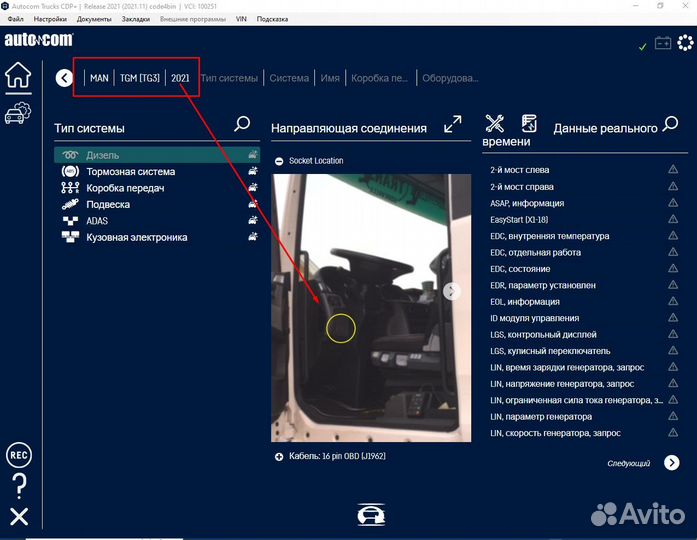
Task: Open the Подсказка menu
Action: click(x=272, y=19)
